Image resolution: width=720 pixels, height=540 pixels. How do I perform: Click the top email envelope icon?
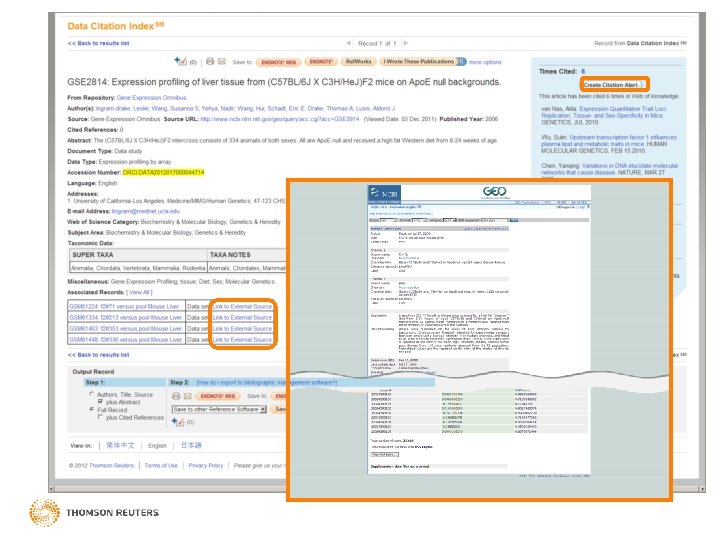(x=222, y=61)
